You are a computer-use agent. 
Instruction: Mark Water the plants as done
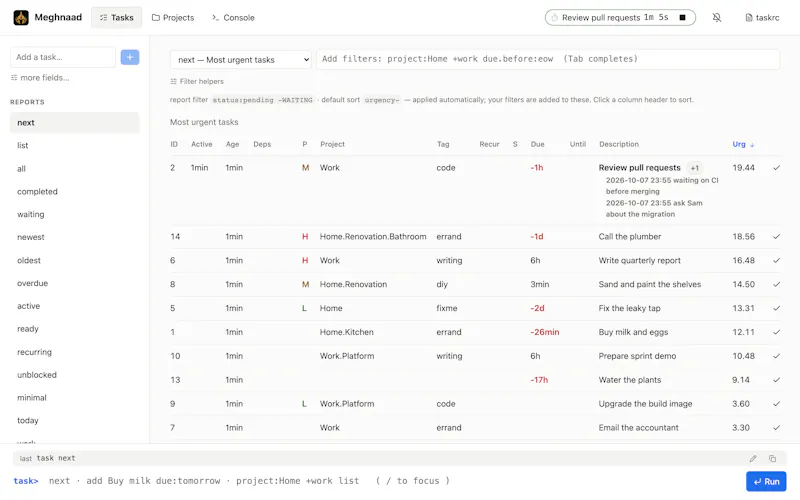(776, 380)
